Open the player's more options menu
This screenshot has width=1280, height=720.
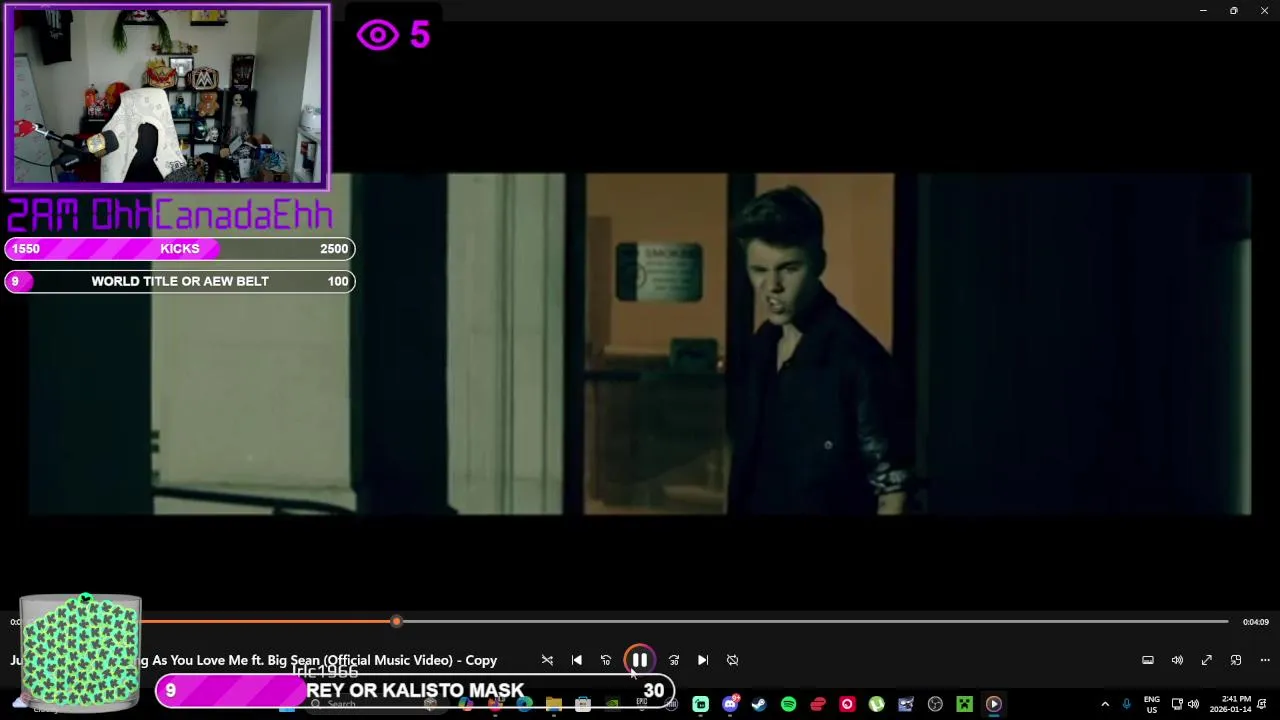tap(1265, 660)
